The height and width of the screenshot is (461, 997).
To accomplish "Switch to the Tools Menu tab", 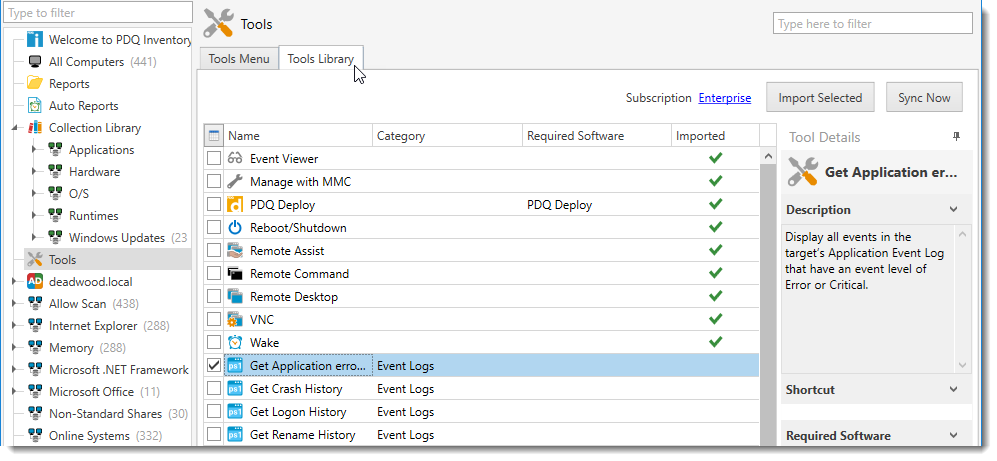I will point(239,58).
